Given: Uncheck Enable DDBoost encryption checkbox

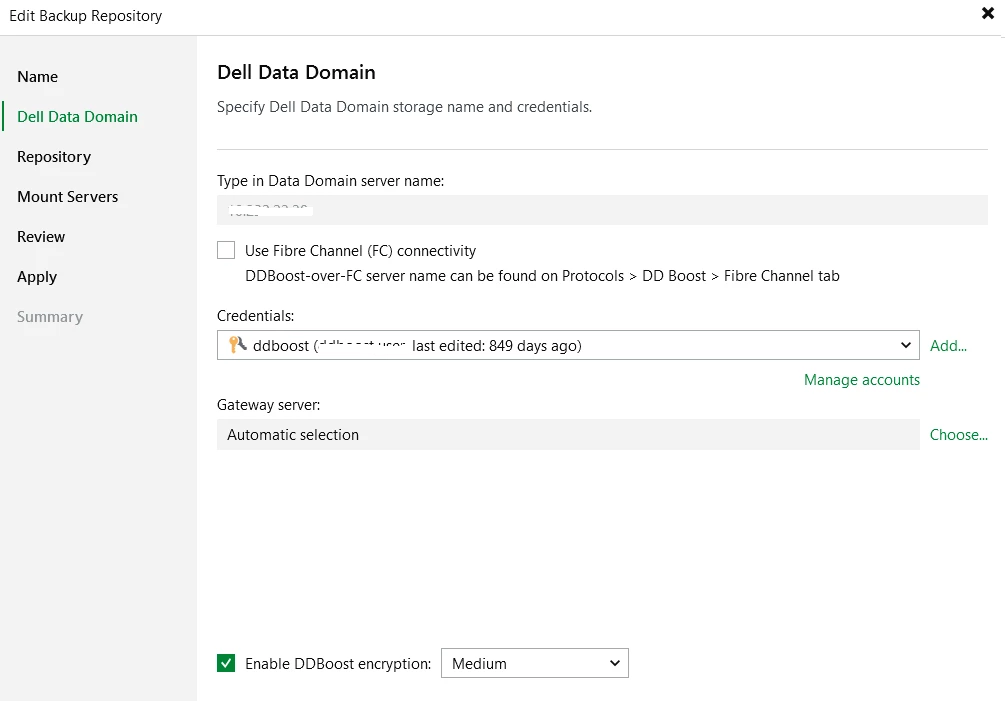Looking at the screenshot, I should (x=227, y=663).
